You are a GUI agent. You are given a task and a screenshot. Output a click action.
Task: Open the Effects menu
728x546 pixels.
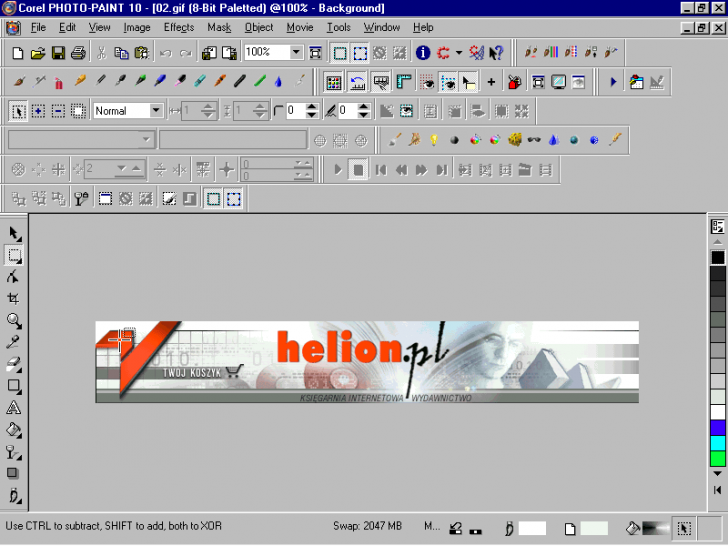coord(179,28)
